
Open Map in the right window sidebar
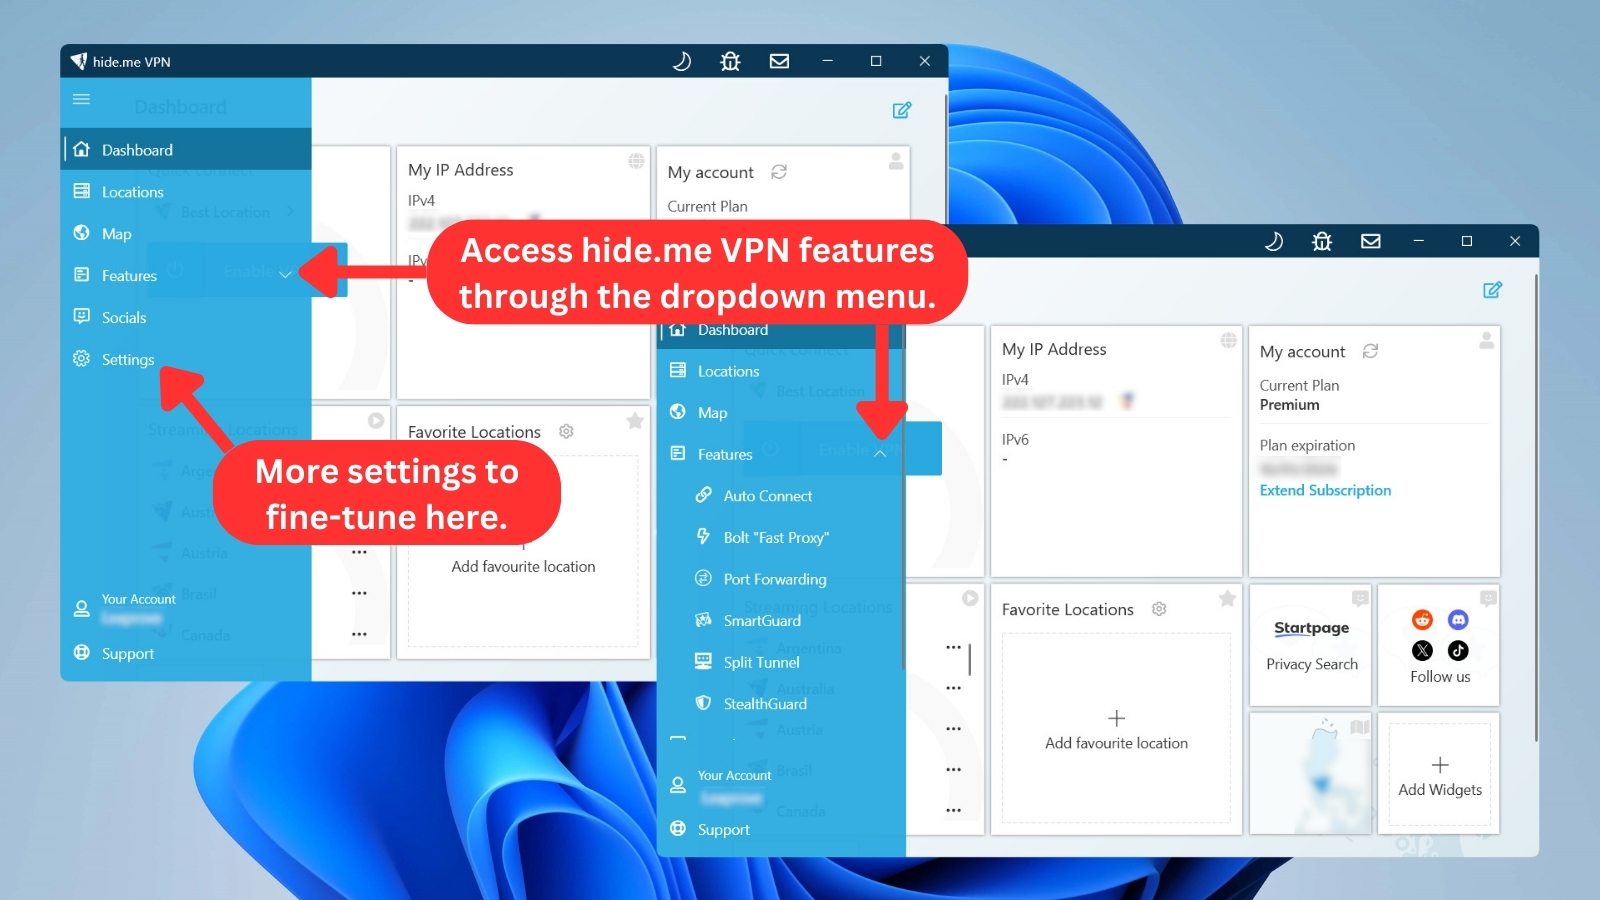pyautogui.click(x=780, y=413)
